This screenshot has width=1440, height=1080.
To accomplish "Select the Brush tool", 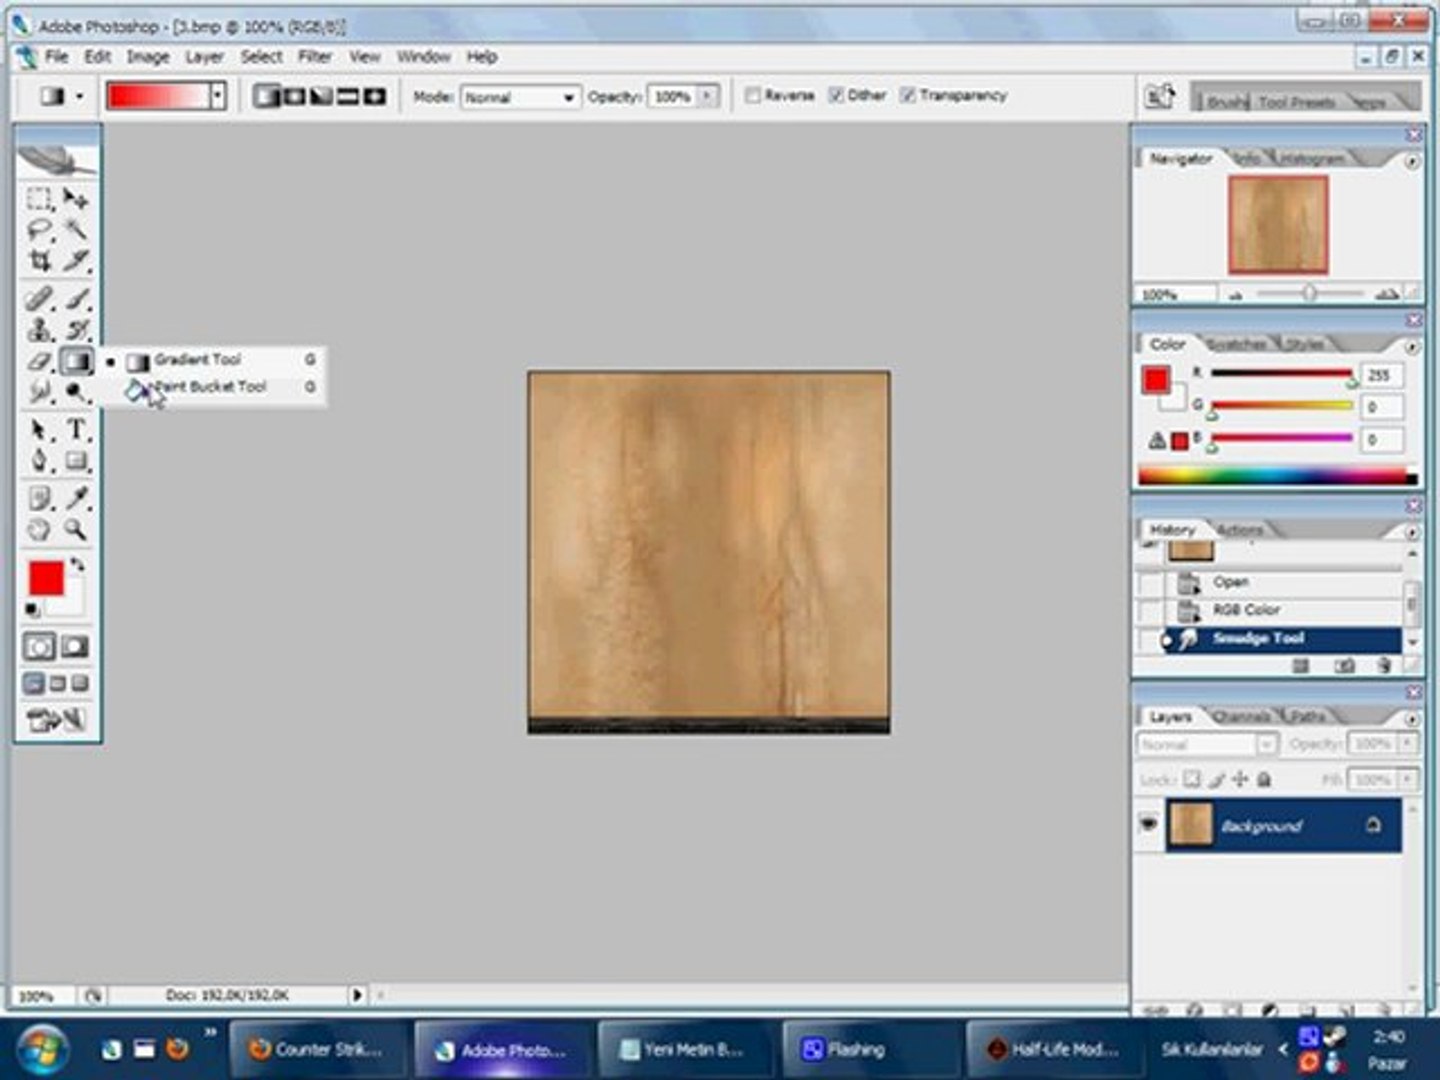I will pyautogui.click(x=76, y=298).
